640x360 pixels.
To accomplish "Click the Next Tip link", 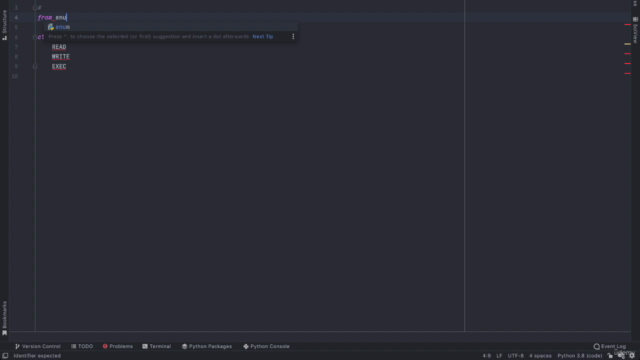I will (x=263, y=36).
